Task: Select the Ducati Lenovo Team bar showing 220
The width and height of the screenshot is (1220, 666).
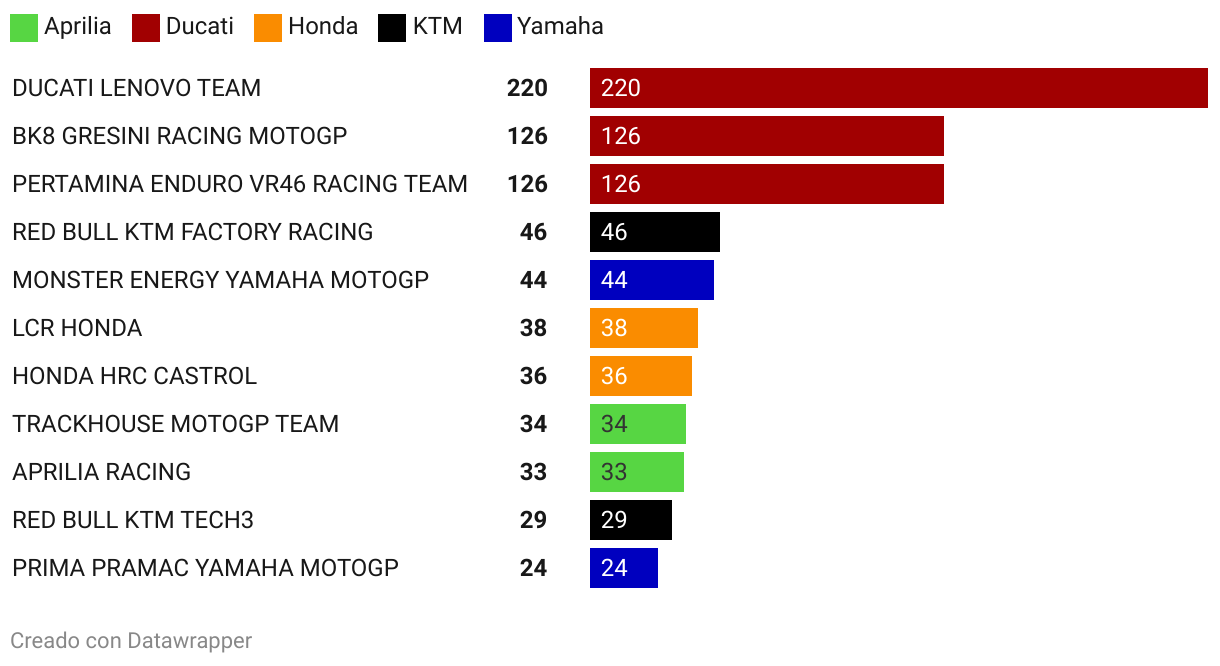Action: (x=899, y=88)
